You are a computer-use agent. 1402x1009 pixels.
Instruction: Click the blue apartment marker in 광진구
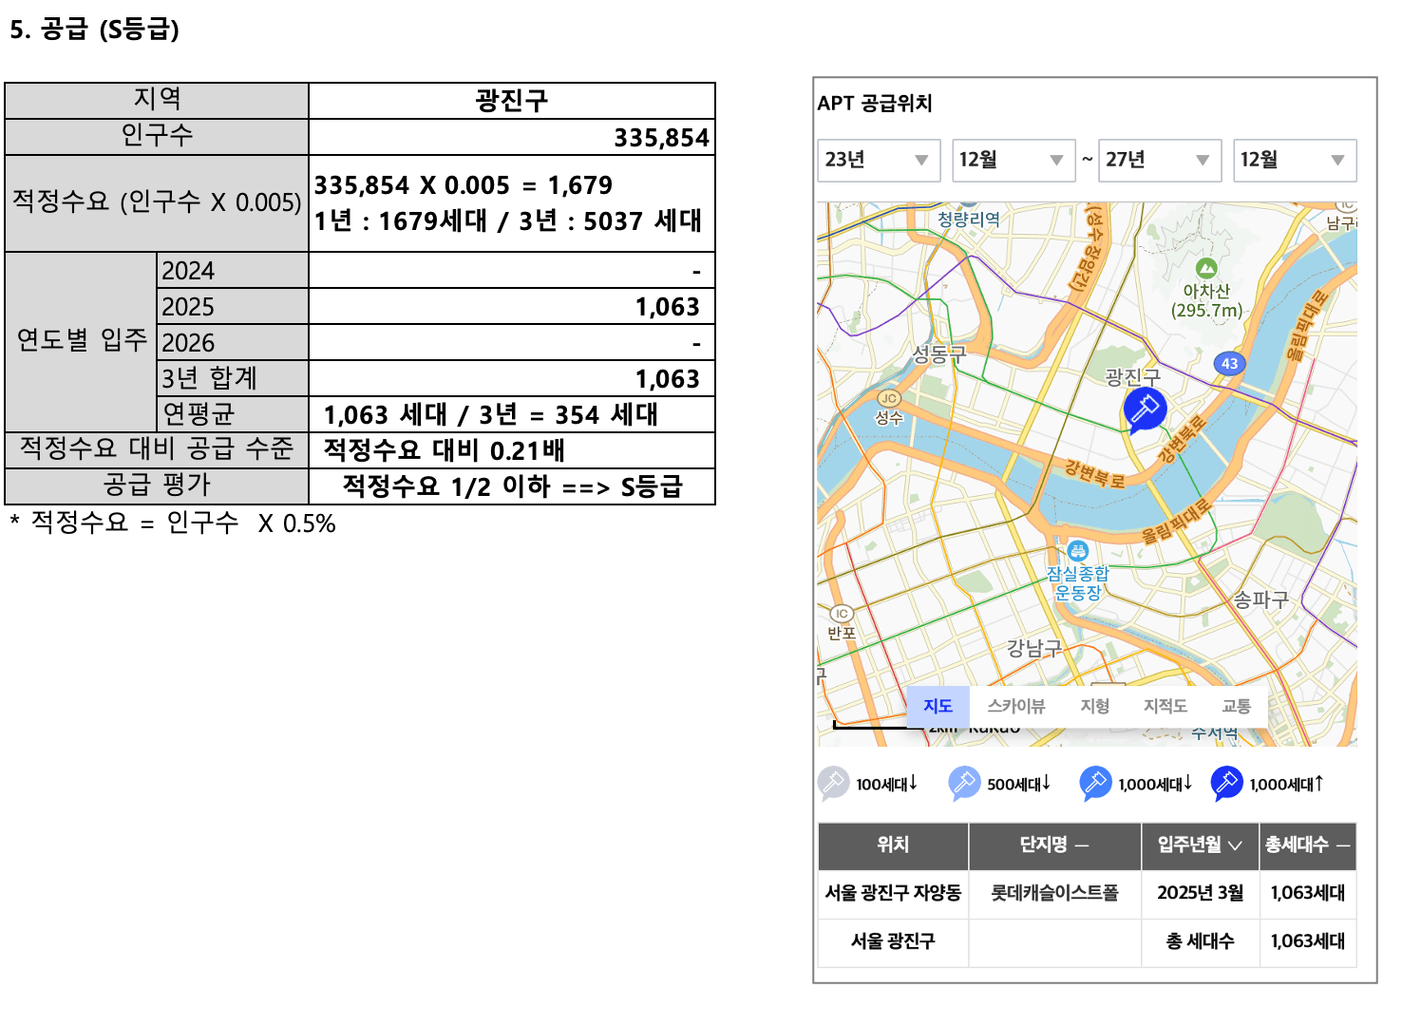pos(1144,410)
